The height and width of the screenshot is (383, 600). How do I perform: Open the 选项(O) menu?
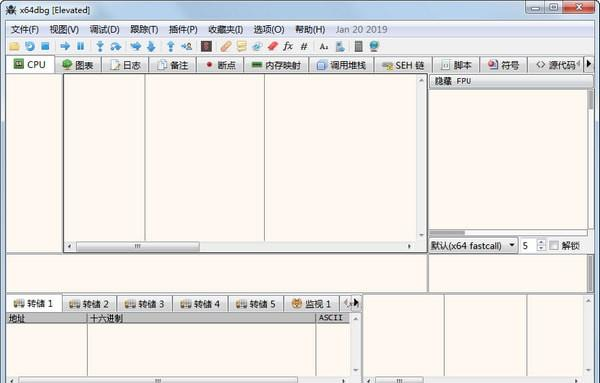point(269,29)
